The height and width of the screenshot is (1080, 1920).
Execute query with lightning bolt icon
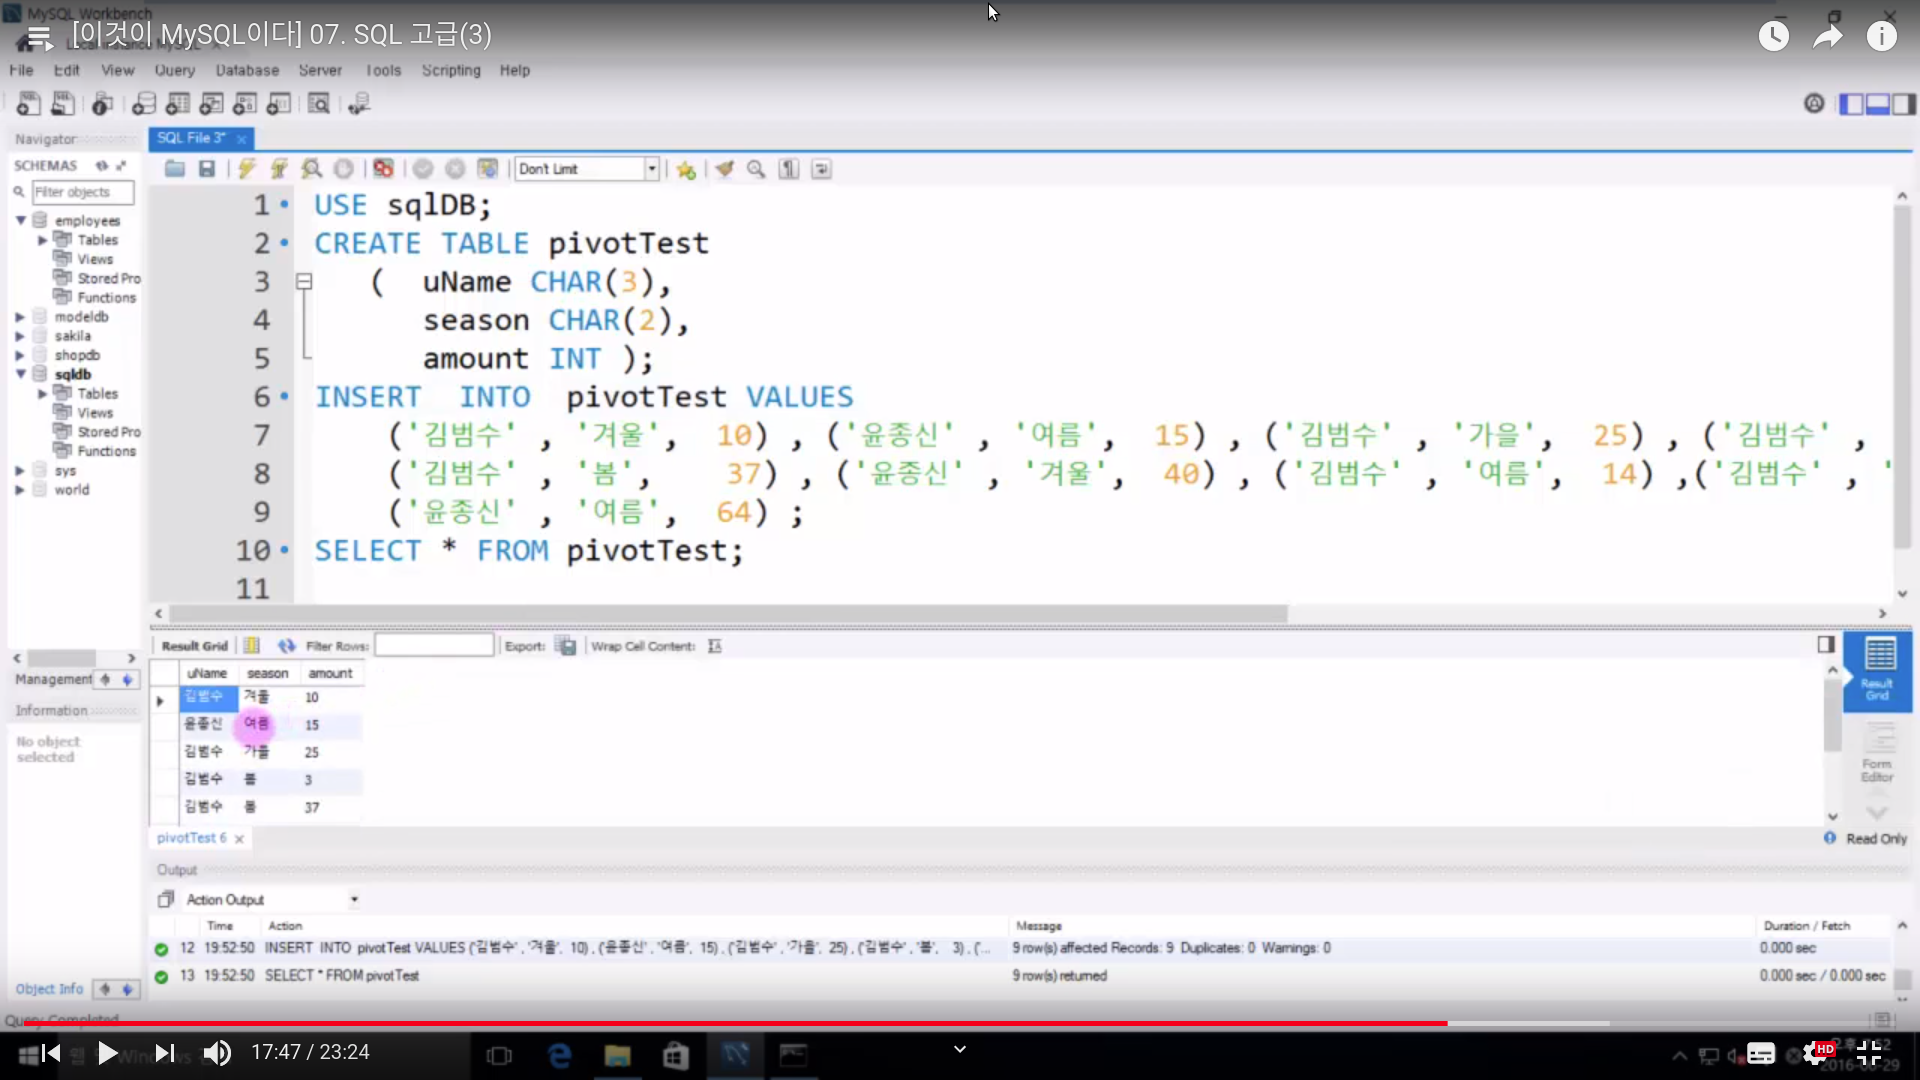247,169
